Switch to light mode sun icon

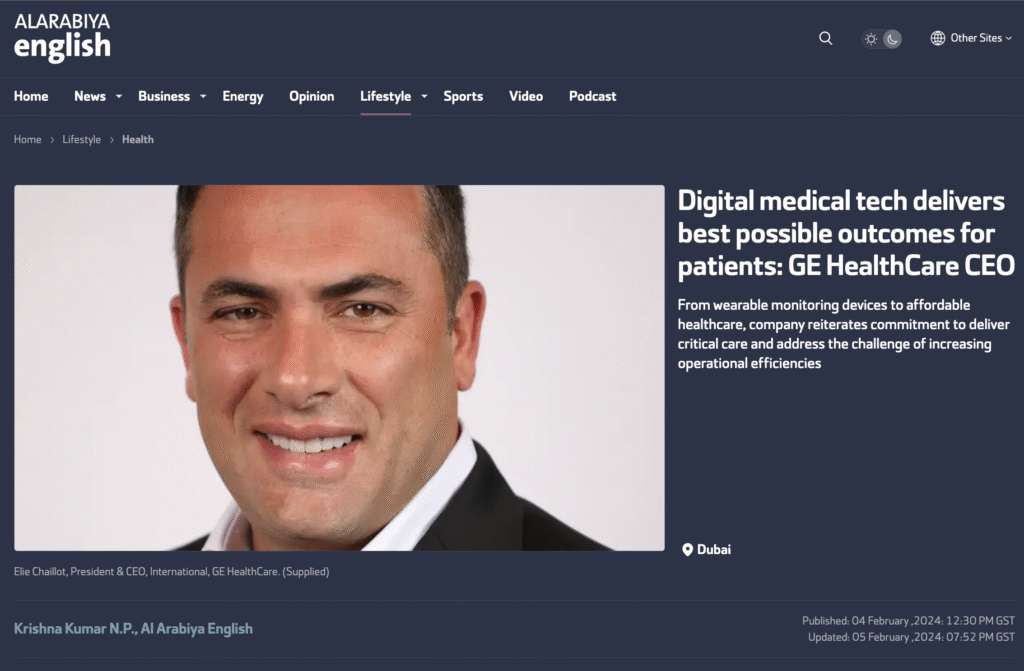(x=871, y=39)
